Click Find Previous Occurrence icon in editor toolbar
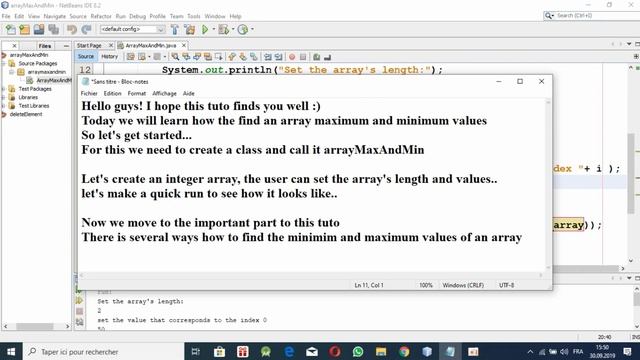 (186, 57)
